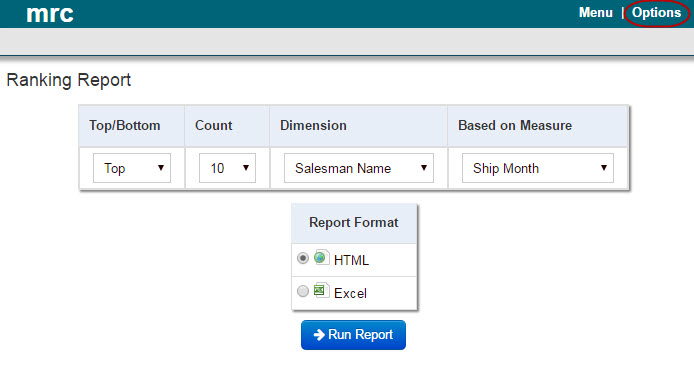Select the Excel radio button
The height and width of the screenshot is (372, 694).
click(303, 291)
